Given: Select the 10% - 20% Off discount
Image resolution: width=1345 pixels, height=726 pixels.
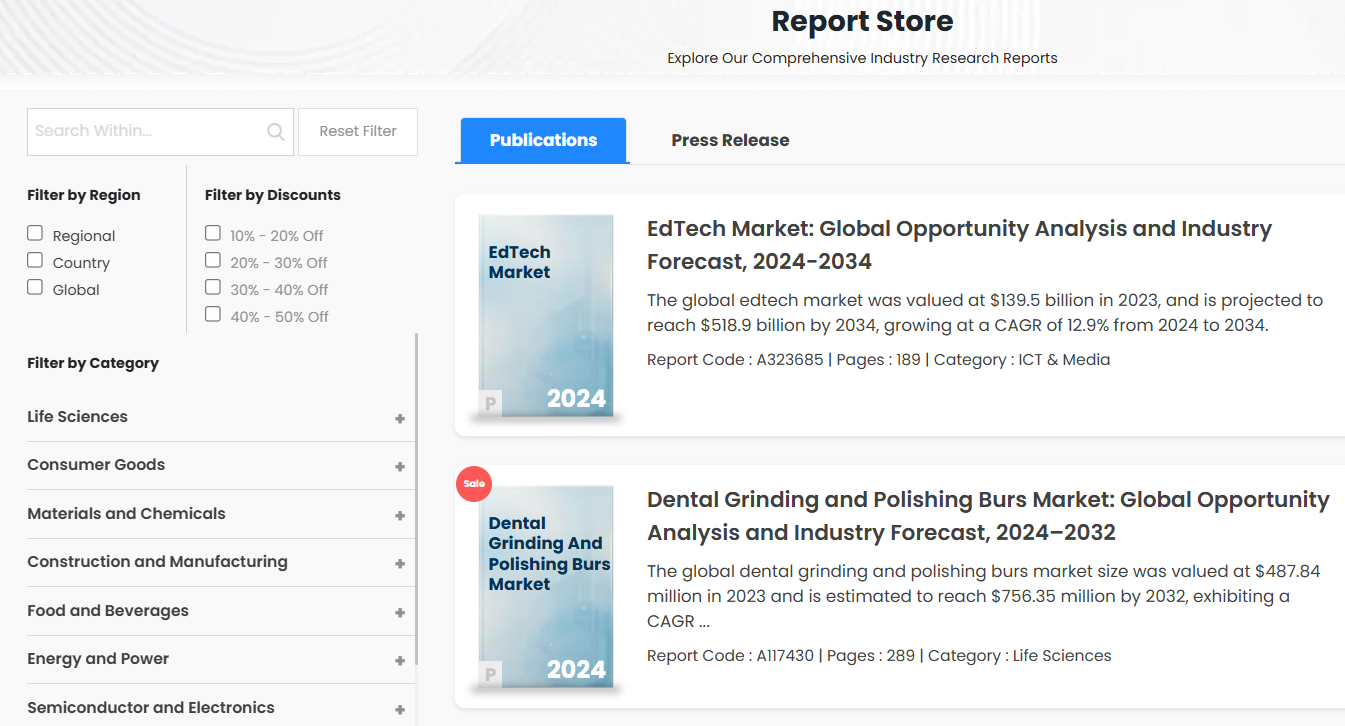Looking at the screenshot, I should click(213, 233).
